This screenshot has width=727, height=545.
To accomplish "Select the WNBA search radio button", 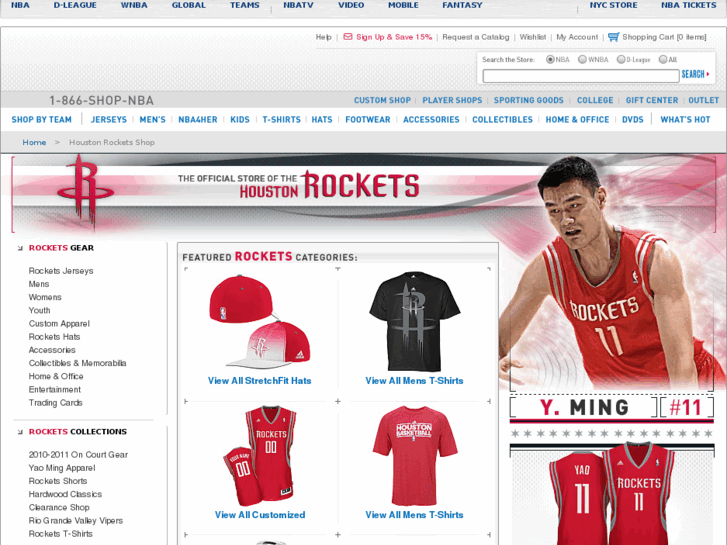I will click(x=582, y=59).
